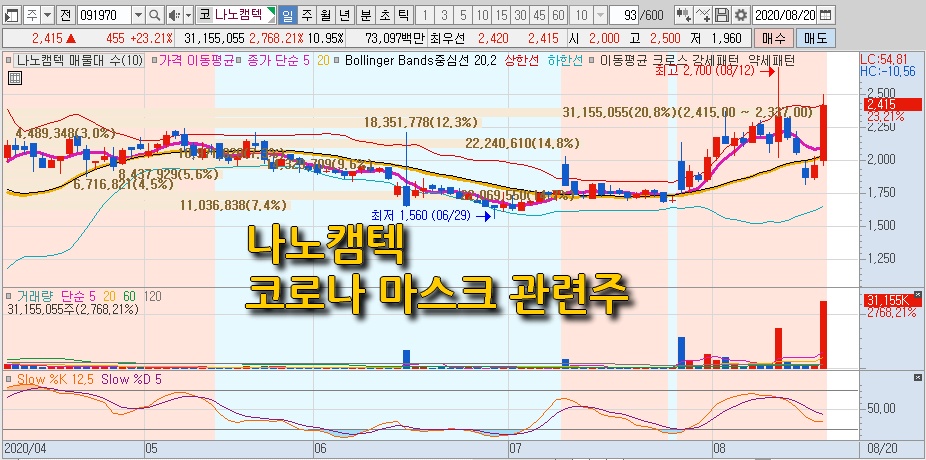Switch to 틱 (tick) chart period

pyautogui.click(x=403, y=15)
